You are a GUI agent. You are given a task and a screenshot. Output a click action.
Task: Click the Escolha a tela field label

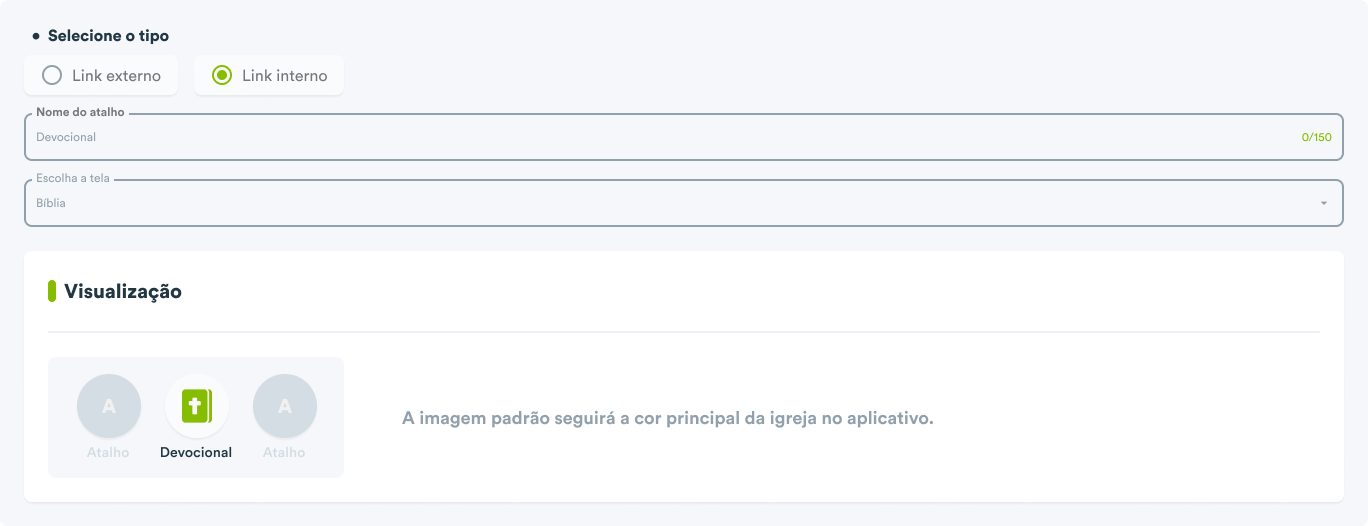73,179
